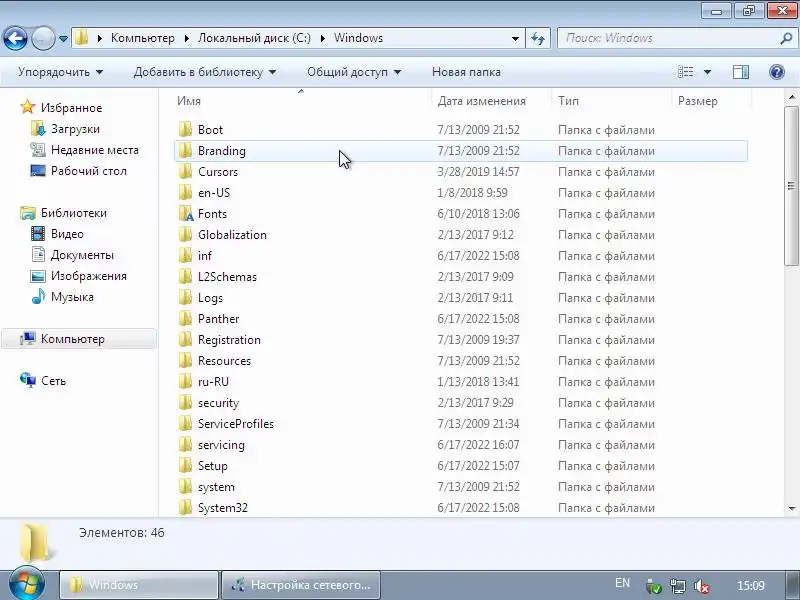The height and width of the screenshot is (600, 800).
Task: Create a folder with Новая папка
Action: click(x=466, y=72)
